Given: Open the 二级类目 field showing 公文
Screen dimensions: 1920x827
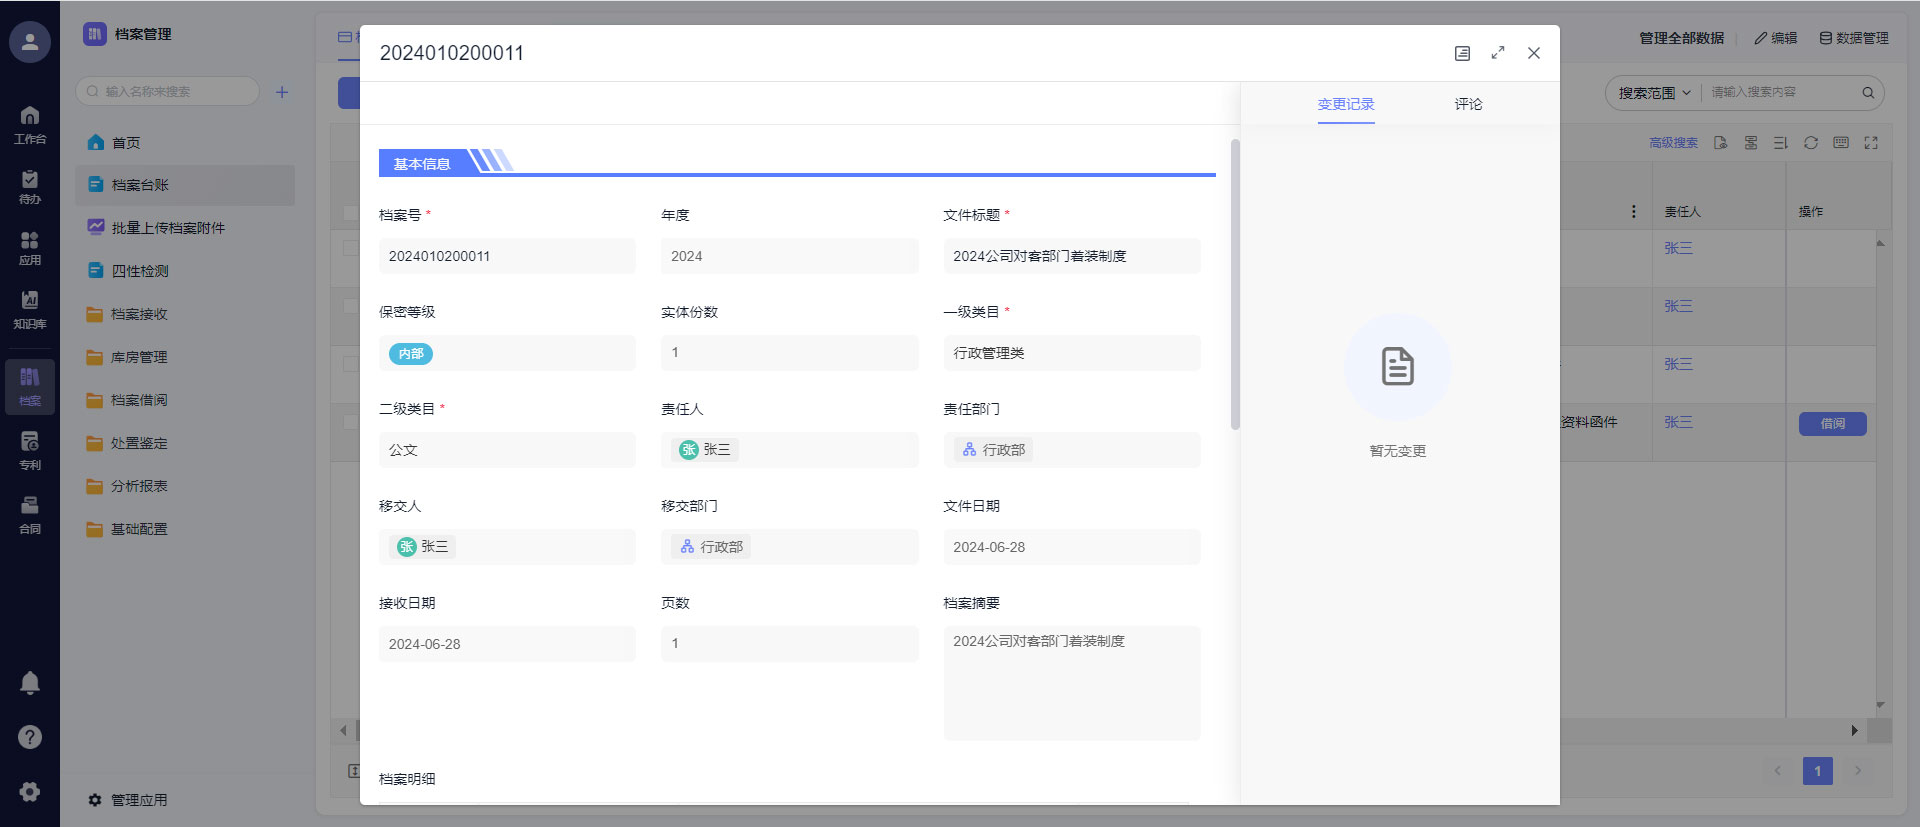Looking at the screenshot, I should 506,450.
